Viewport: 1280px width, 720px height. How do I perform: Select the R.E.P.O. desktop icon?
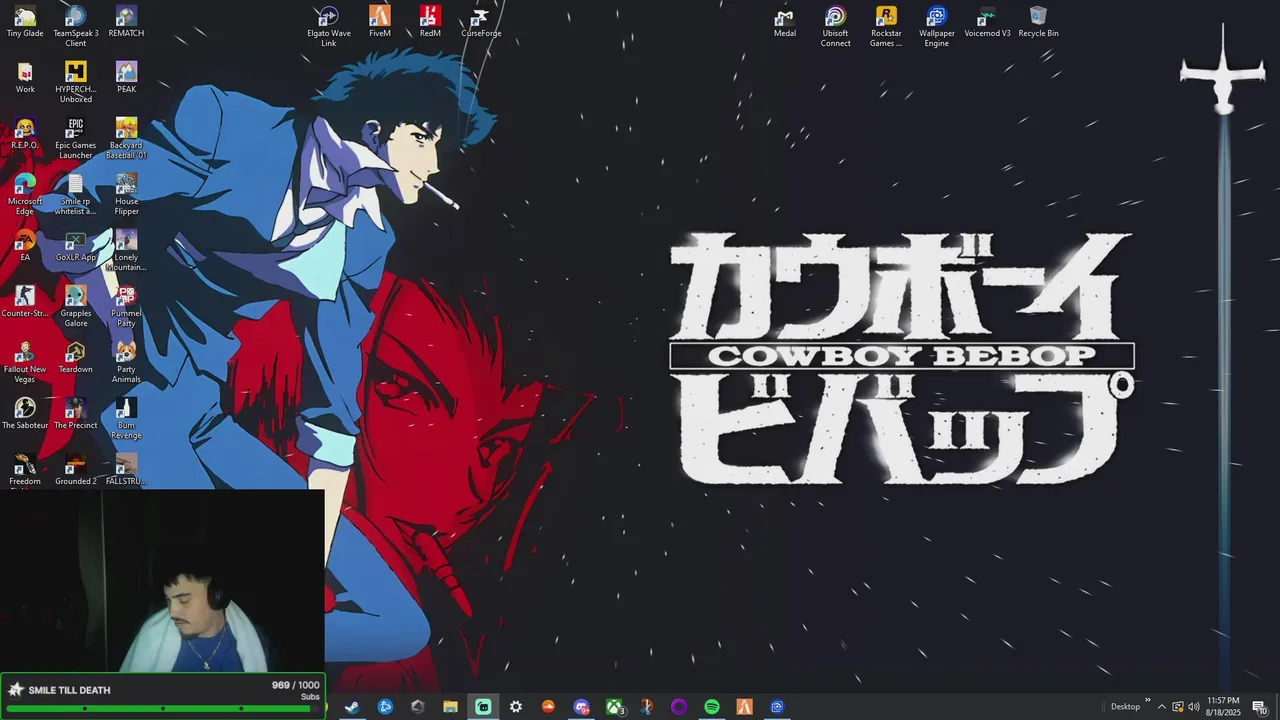click(25, 134)
